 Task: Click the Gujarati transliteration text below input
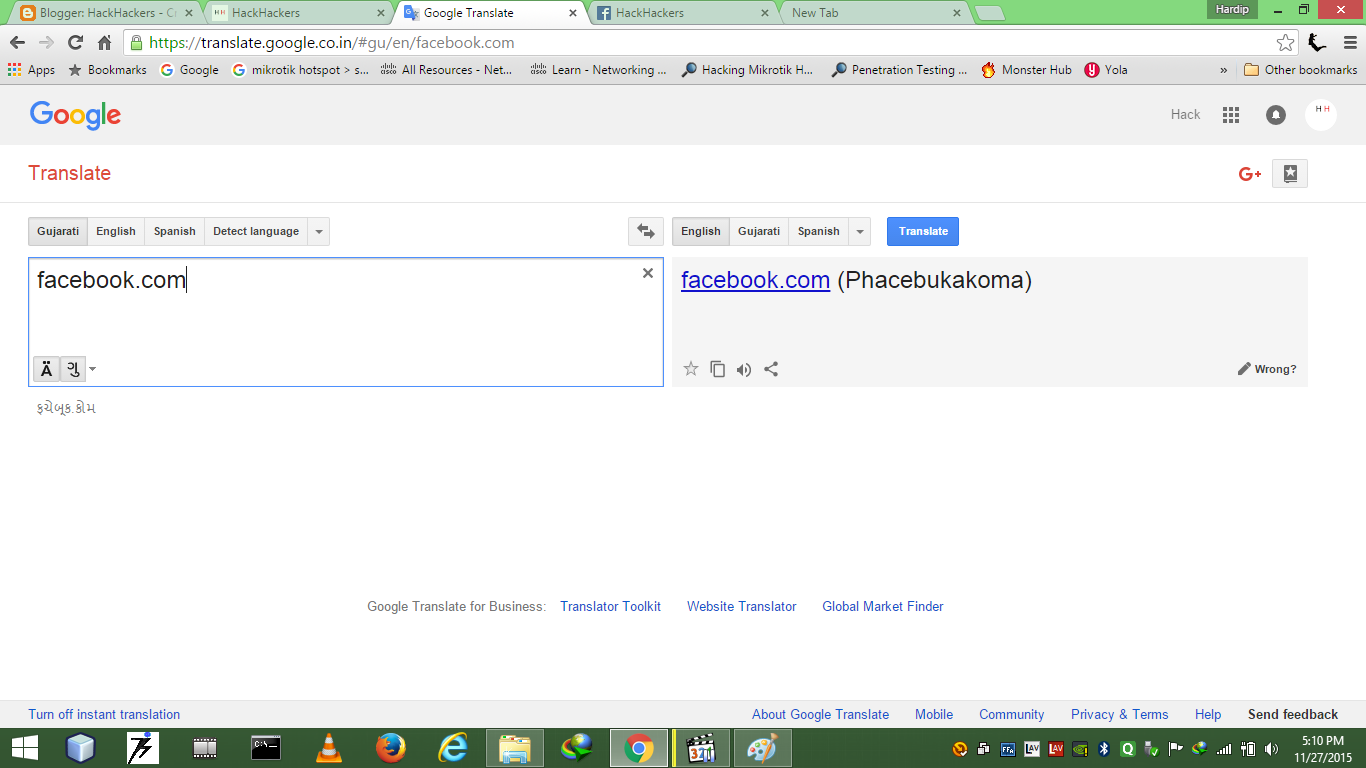tap(66, 408)
